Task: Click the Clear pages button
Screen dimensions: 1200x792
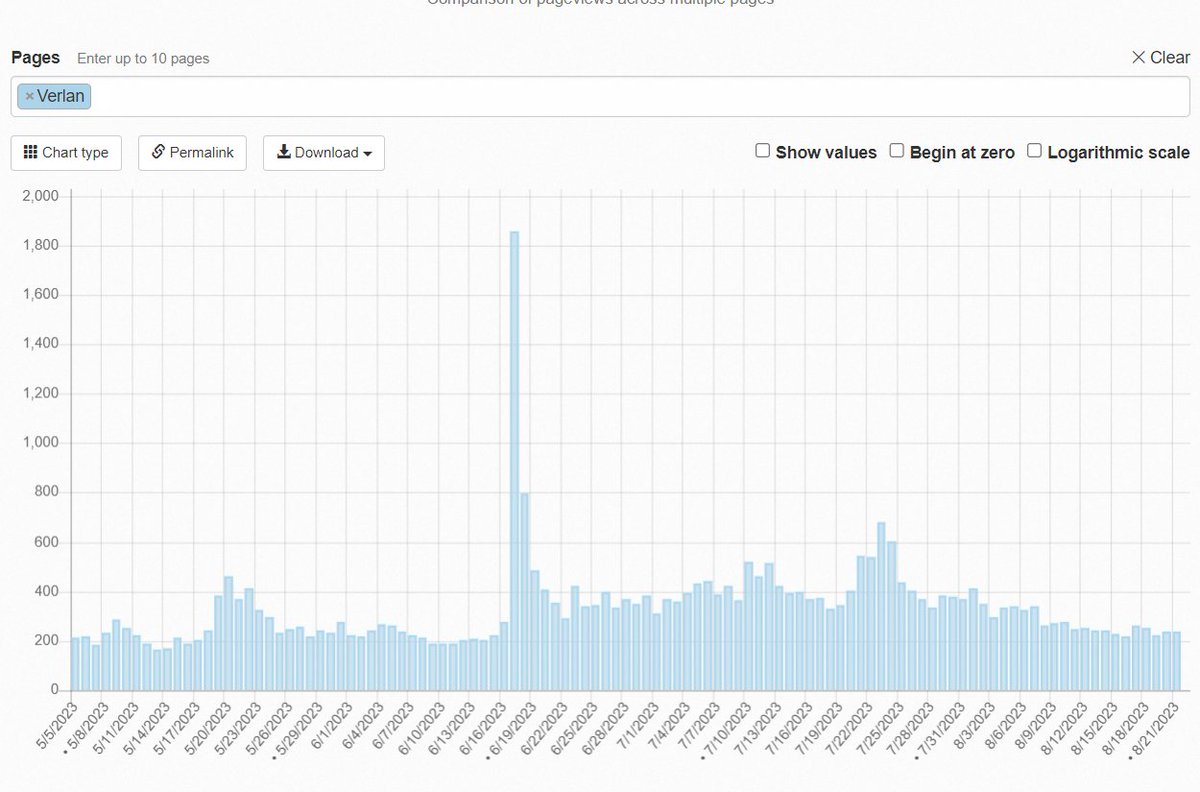Action: tap(1160, 58)
